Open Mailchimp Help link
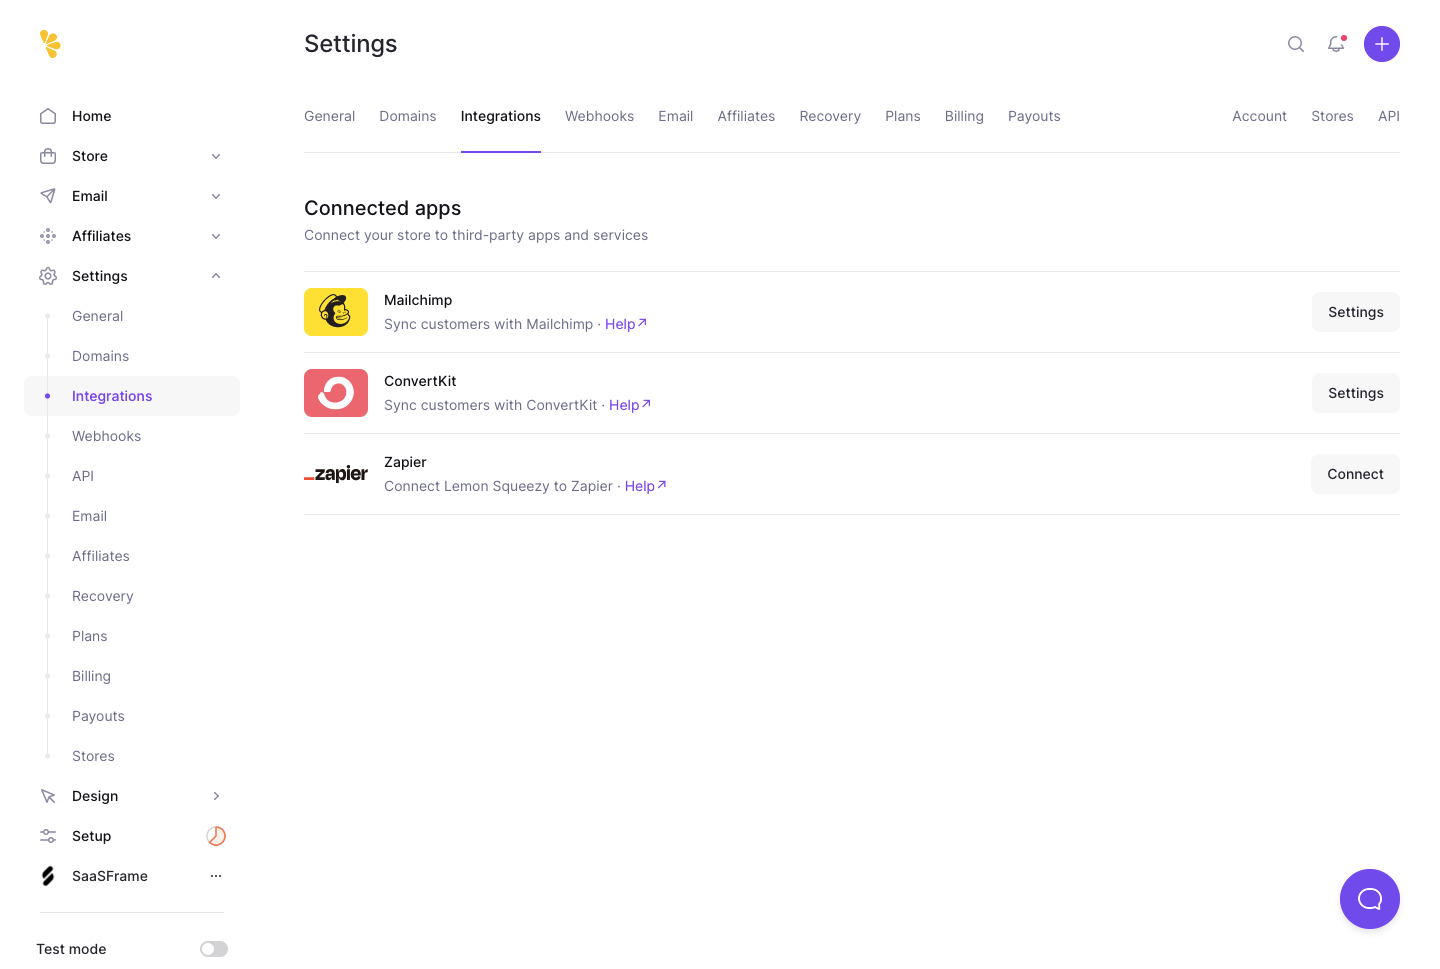The height and width of the screenshot is (969, 1440). [x=626, y=324]
